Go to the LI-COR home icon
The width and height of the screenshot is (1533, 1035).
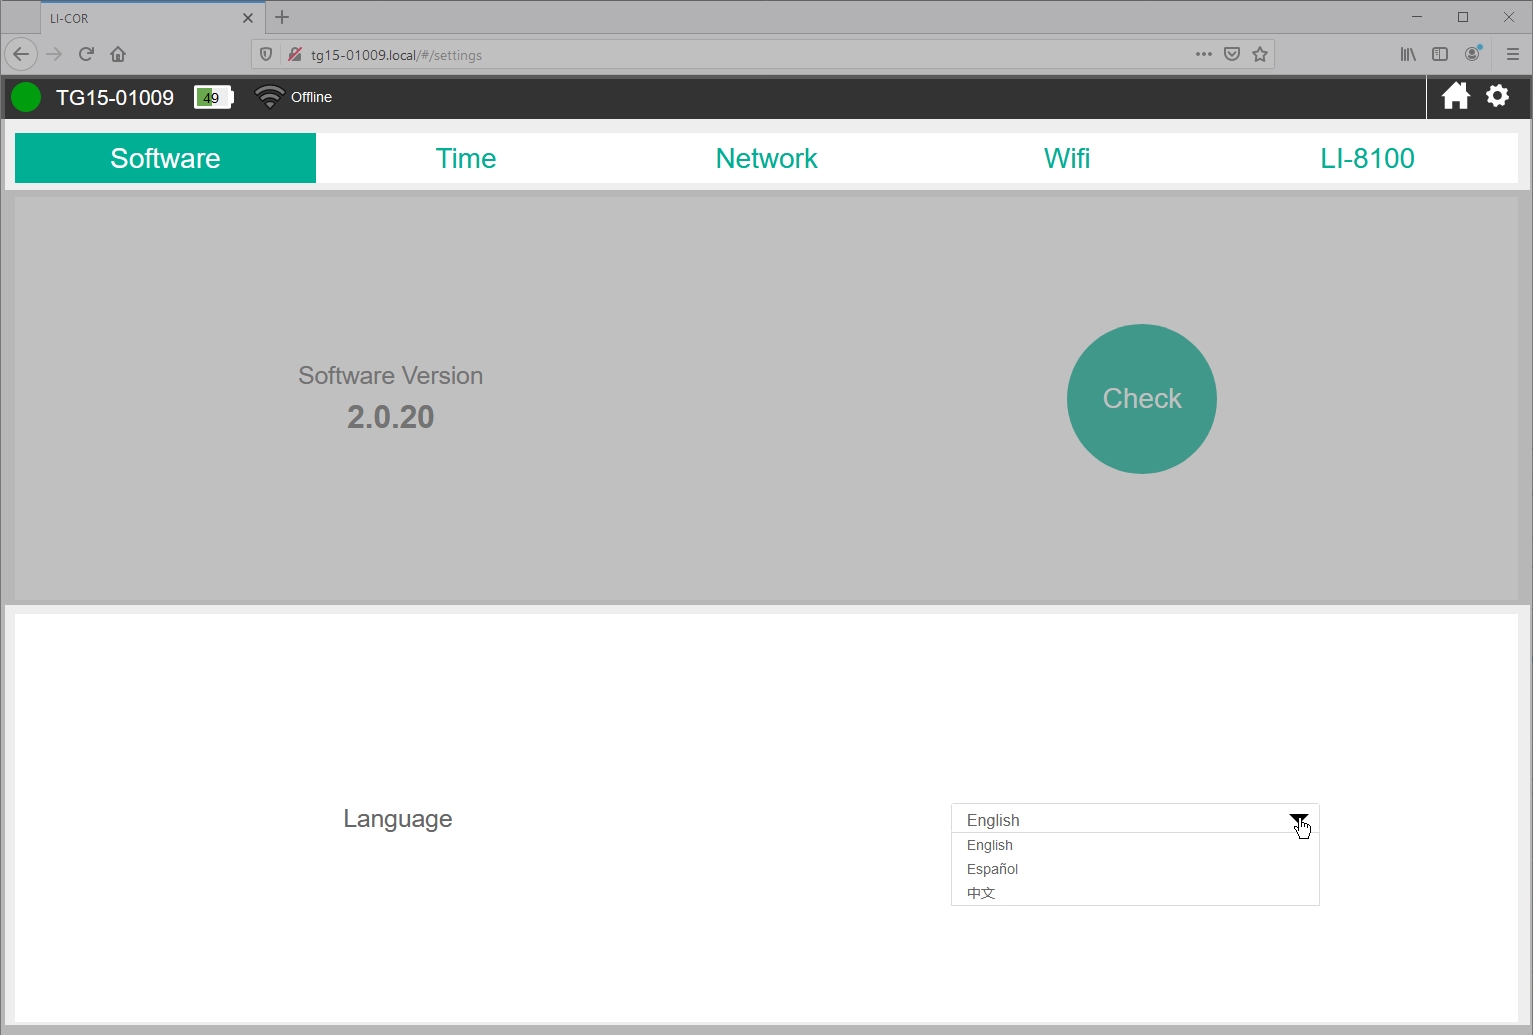click(x=1455, y=96)
